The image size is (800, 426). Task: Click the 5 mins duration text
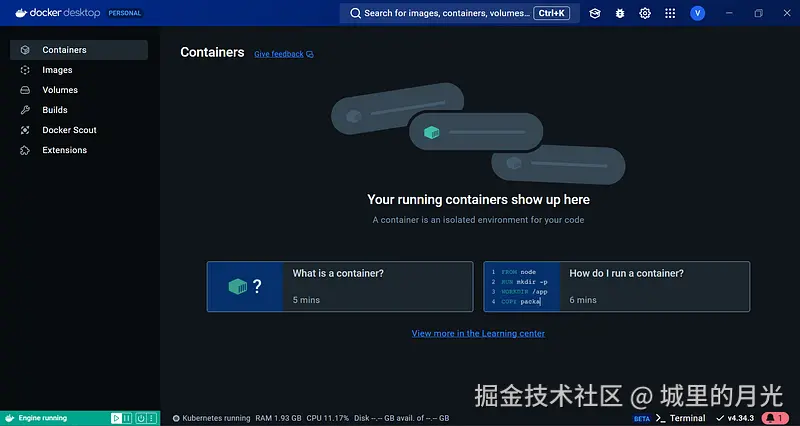306,300
